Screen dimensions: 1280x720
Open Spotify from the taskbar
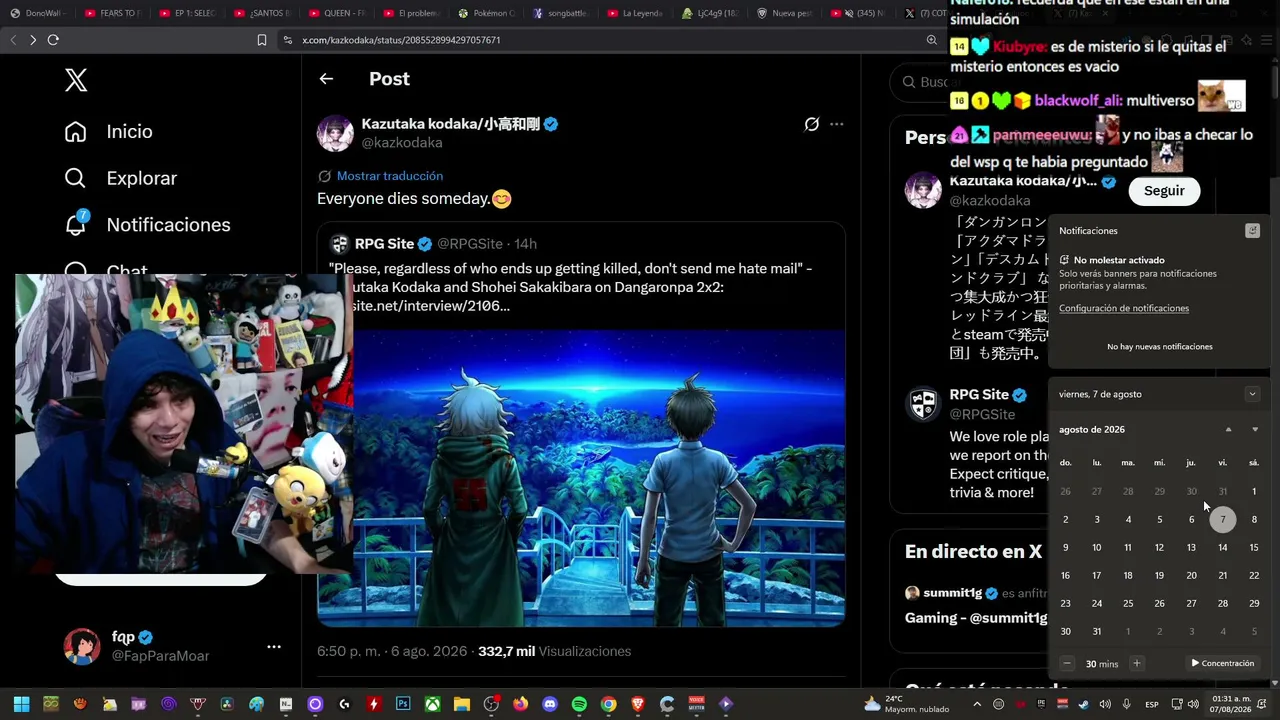tap(580, 704)
